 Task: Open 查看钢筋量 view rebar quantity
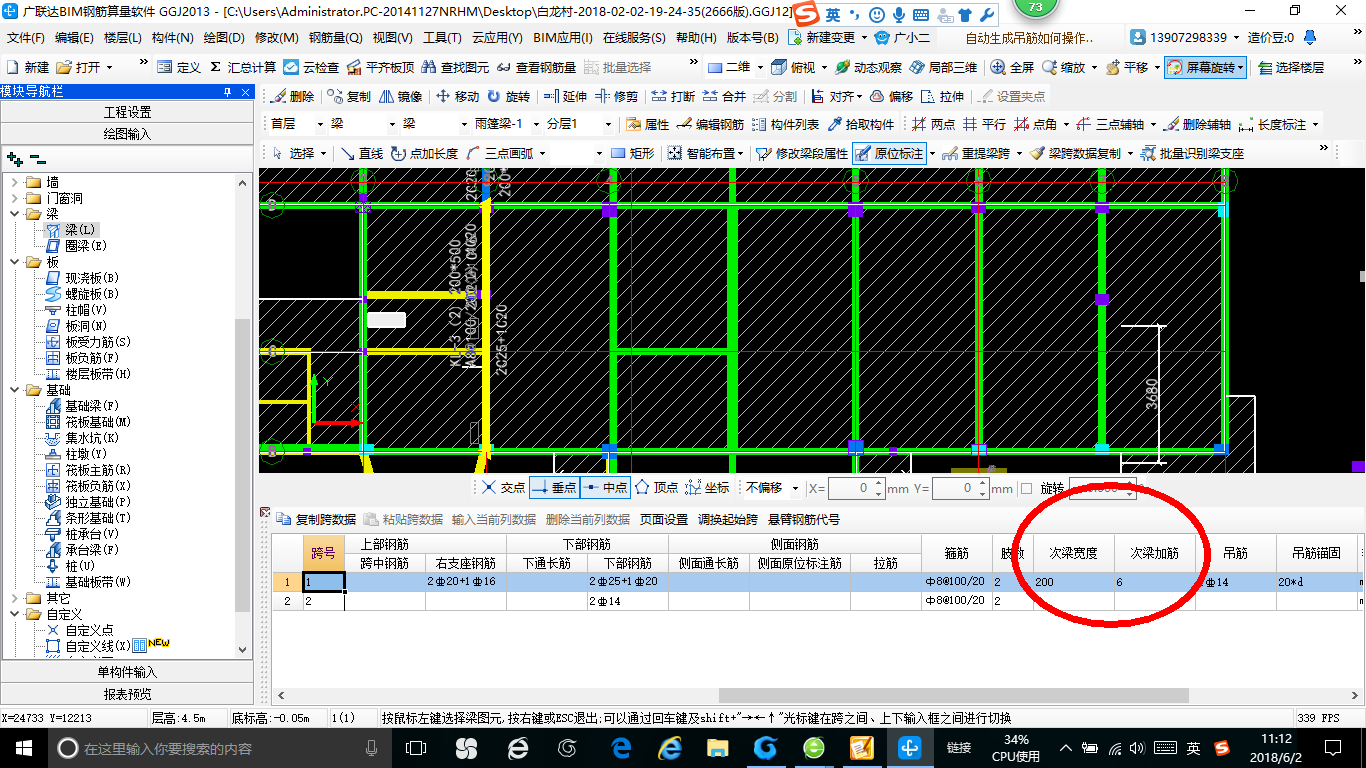pos(536,67)
